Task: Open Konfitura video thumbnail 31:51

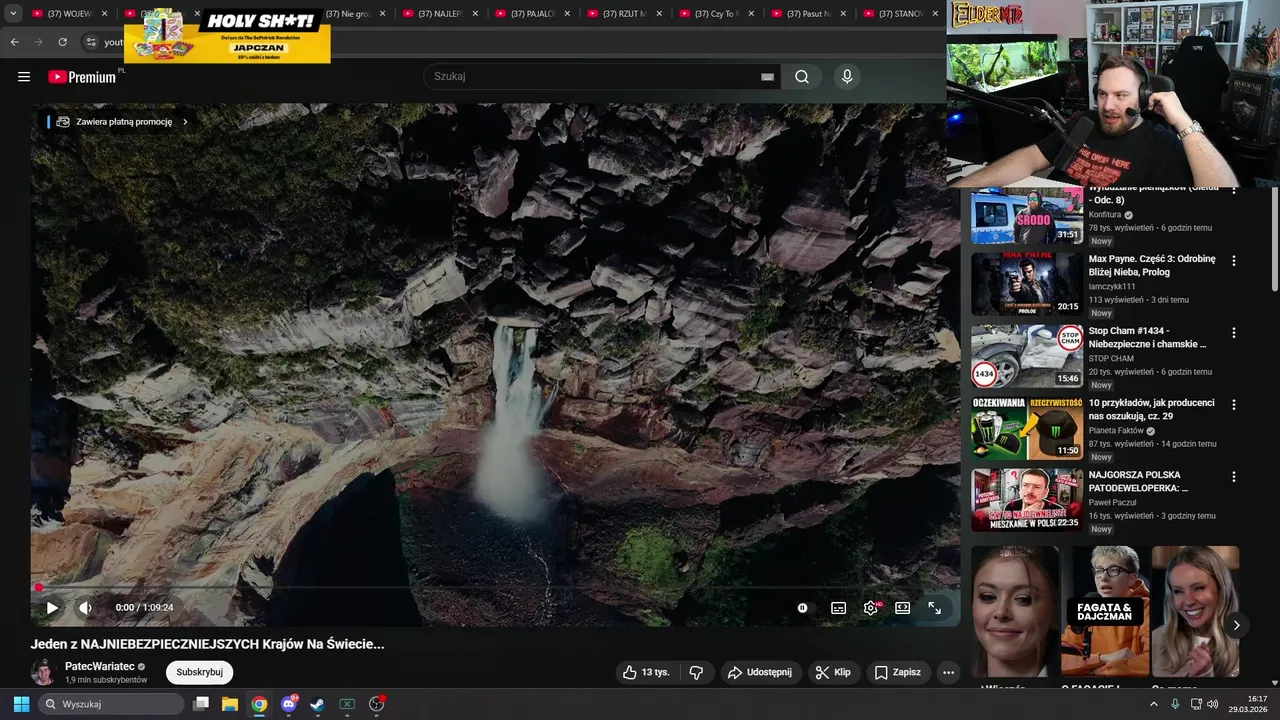Action: (1027, 214)
